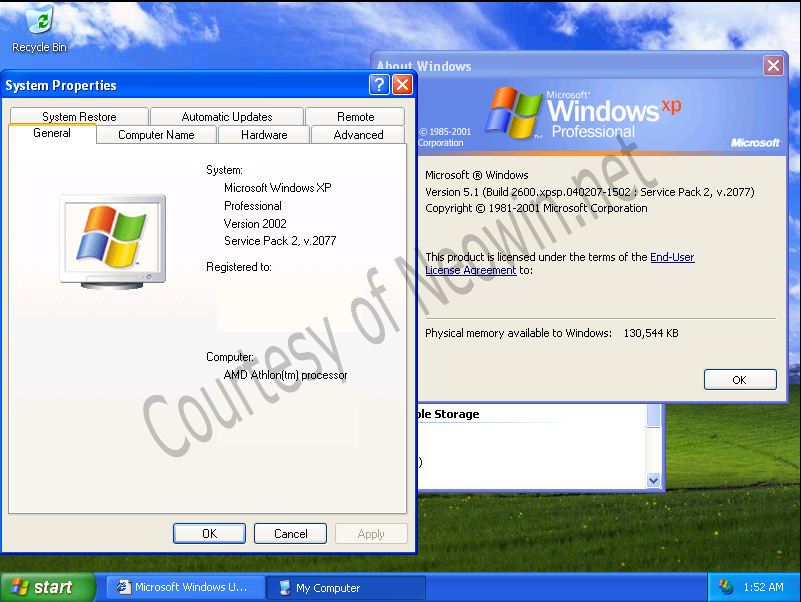Switch to the Hardware tab
This screenshot has width=801, height=602.
click(264, 135)
